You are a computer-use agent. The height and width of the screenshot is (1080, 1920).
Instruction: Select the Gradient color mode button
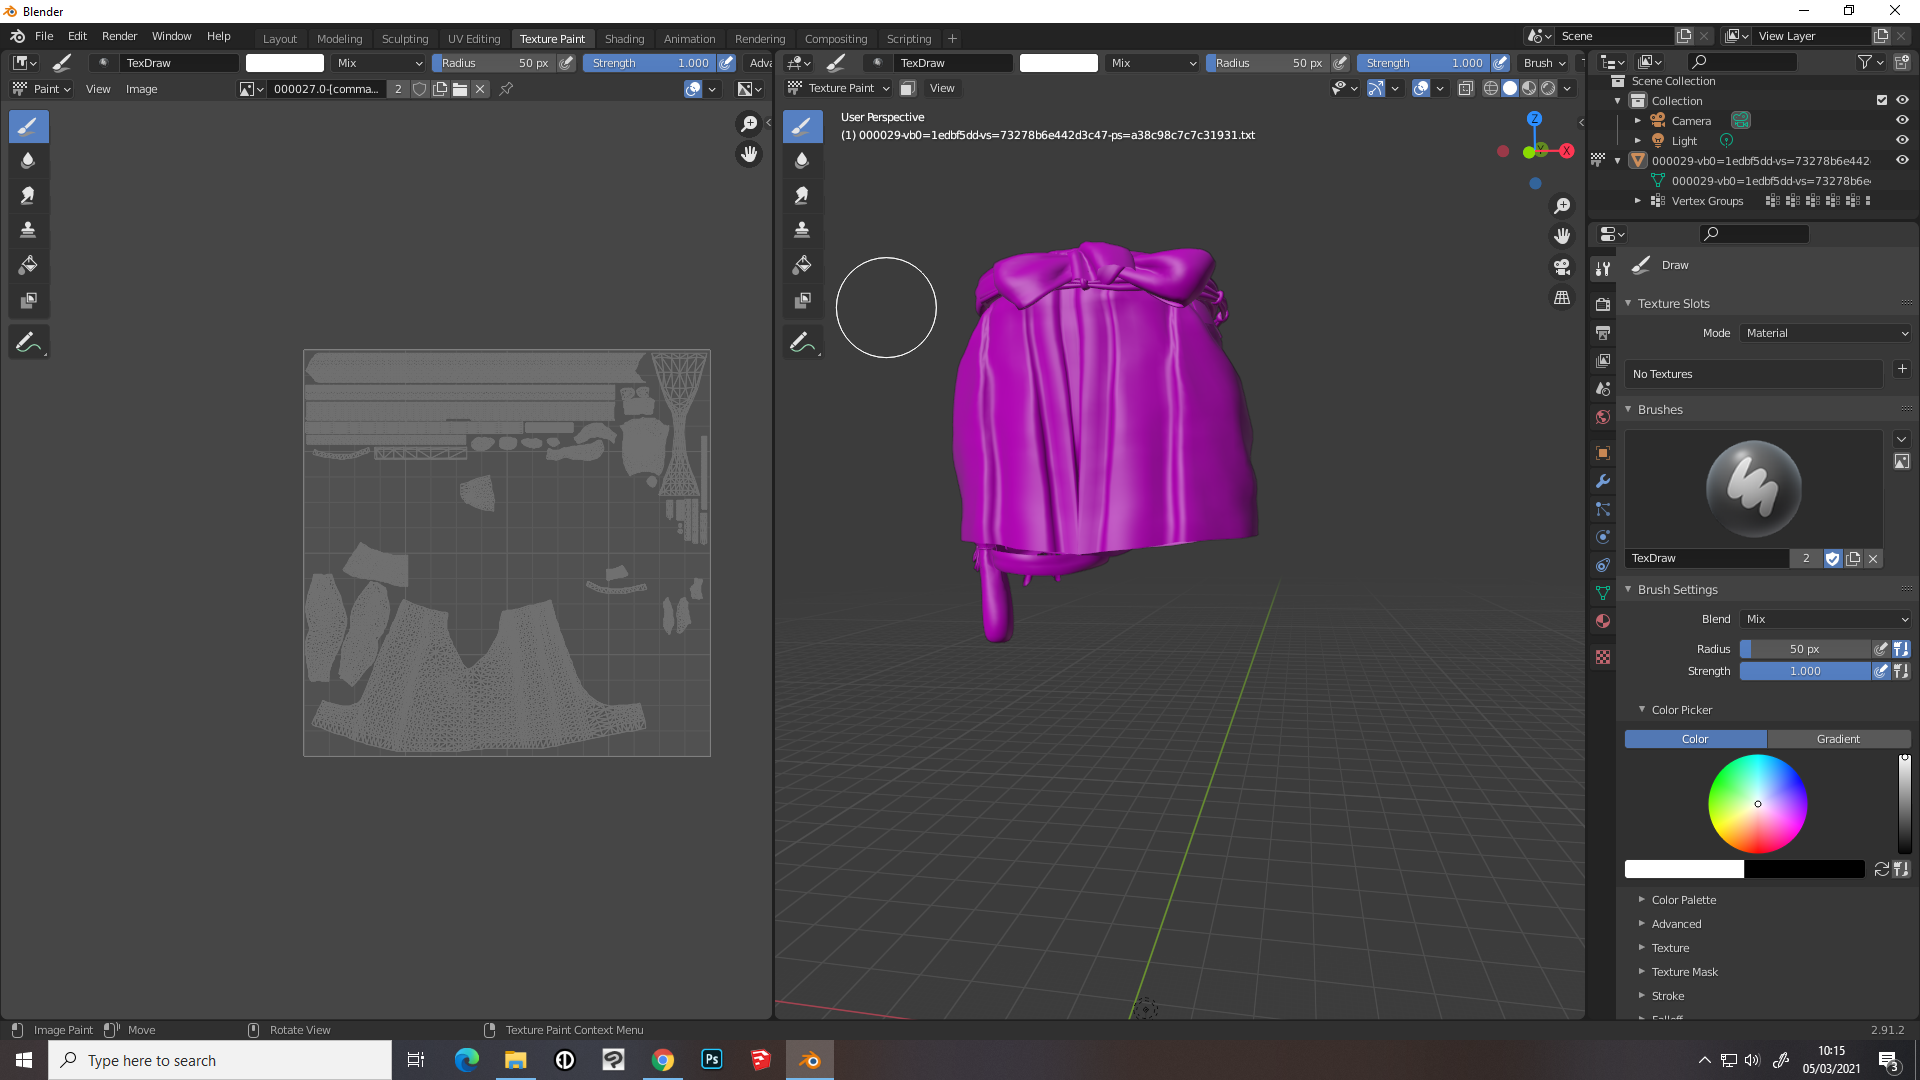point(1838,739)
